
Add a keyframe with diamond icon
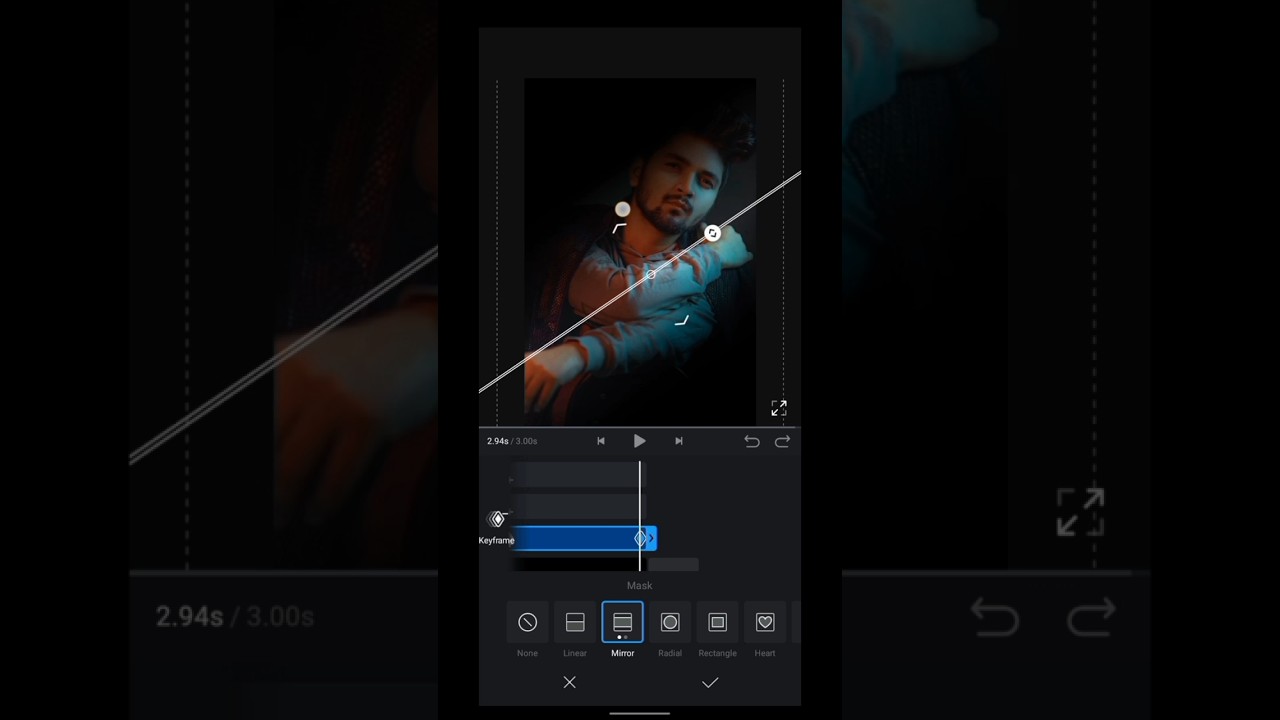click(x=497, y=519)
